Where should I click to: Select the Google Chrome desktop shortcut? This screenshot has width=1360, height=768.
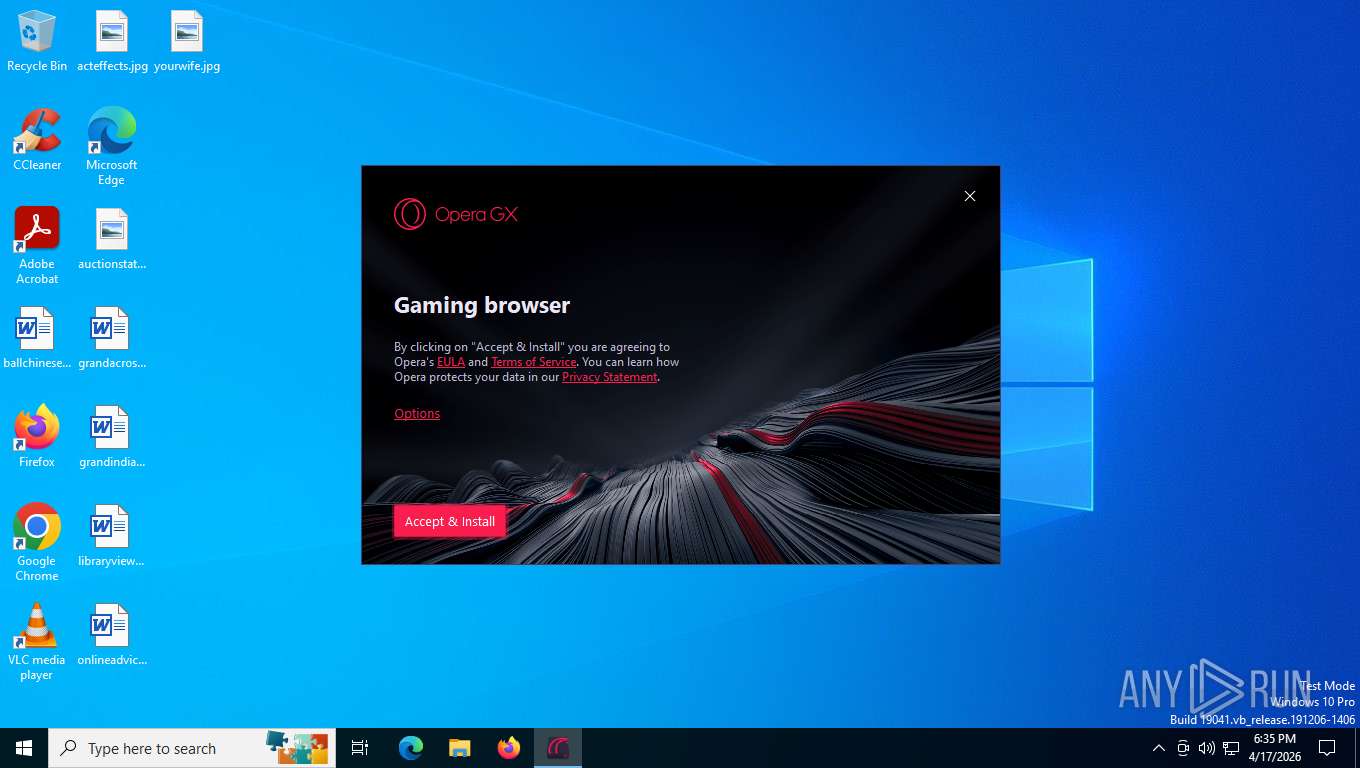pyautogui.click(x=37, y=543)
